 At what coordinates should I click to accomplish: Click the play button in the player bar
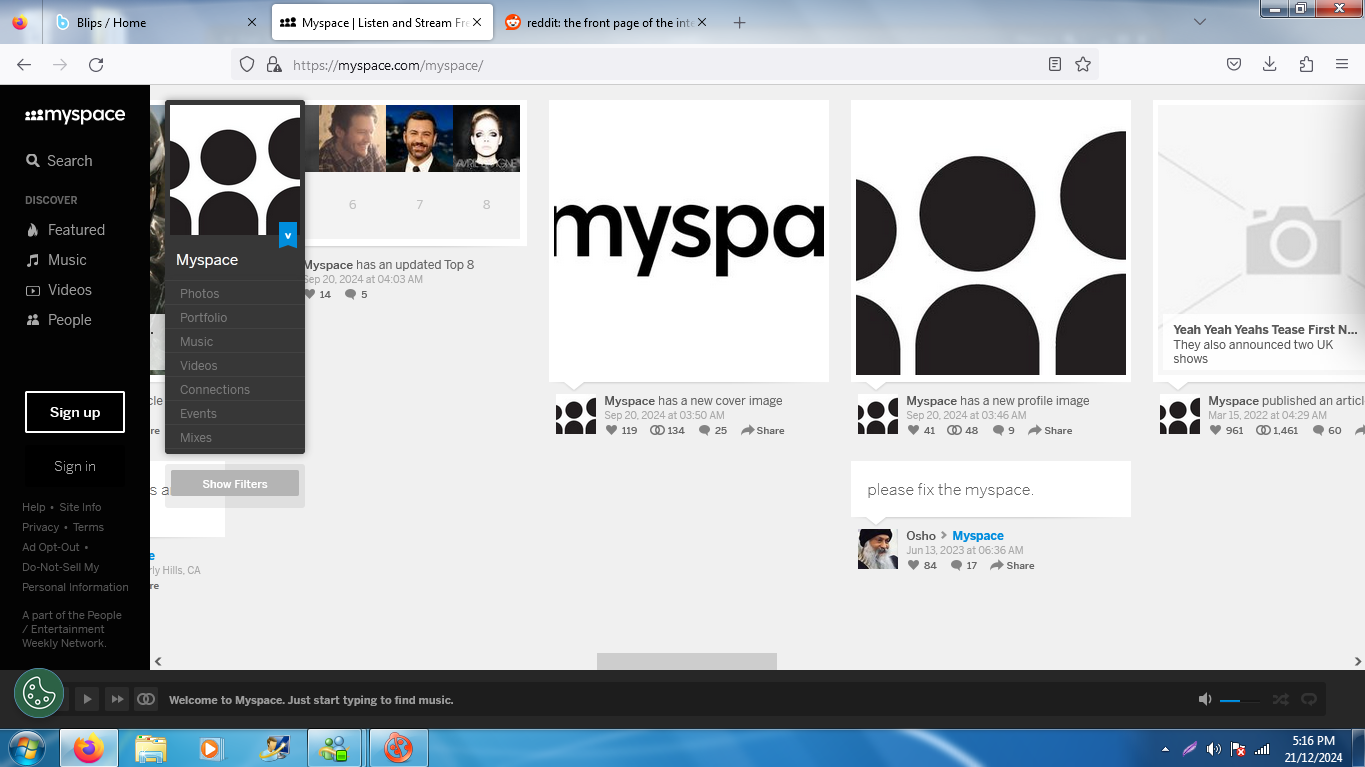tap(87, 699)
